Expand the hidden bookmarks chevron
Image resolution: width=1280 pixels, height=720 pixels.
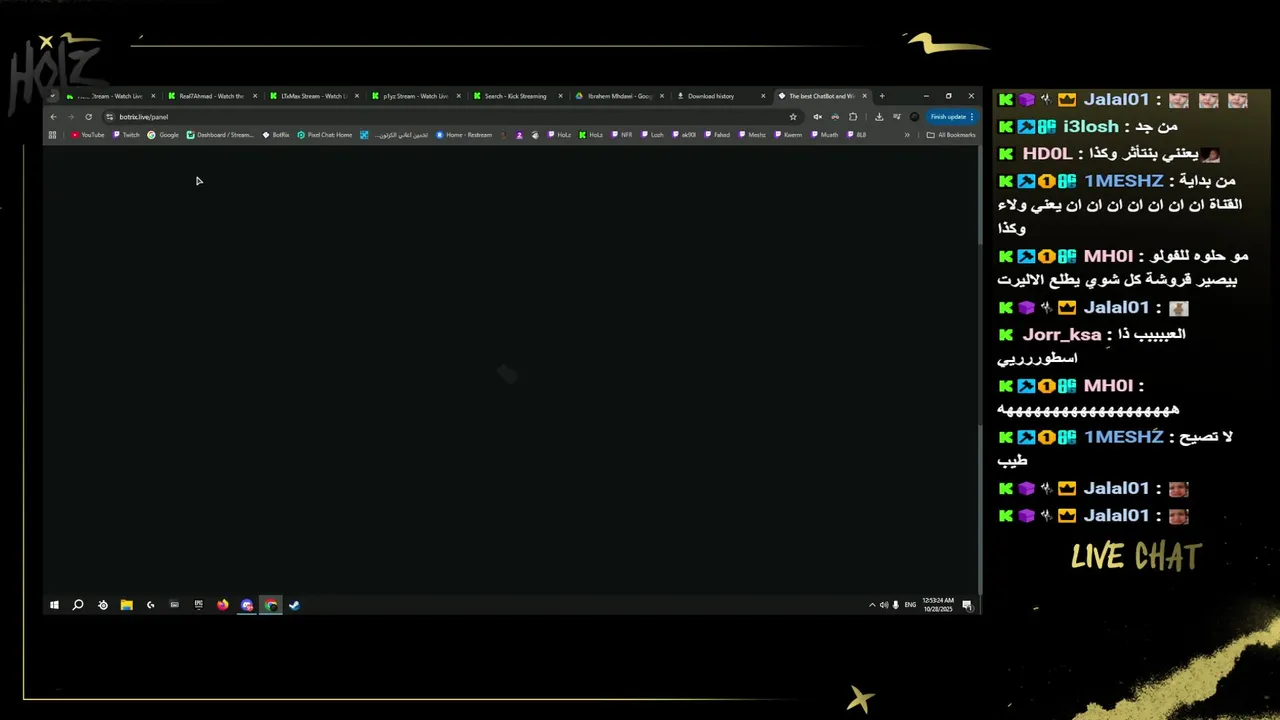pyautogui.click(x=907, y=135)
